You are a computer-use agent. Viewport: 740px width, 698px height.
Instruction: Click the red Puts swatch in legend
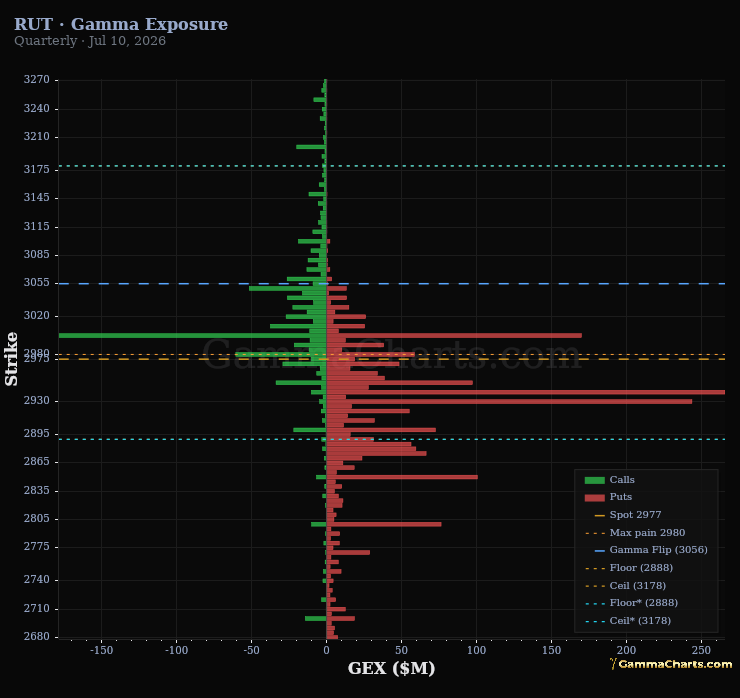(594, 497)
